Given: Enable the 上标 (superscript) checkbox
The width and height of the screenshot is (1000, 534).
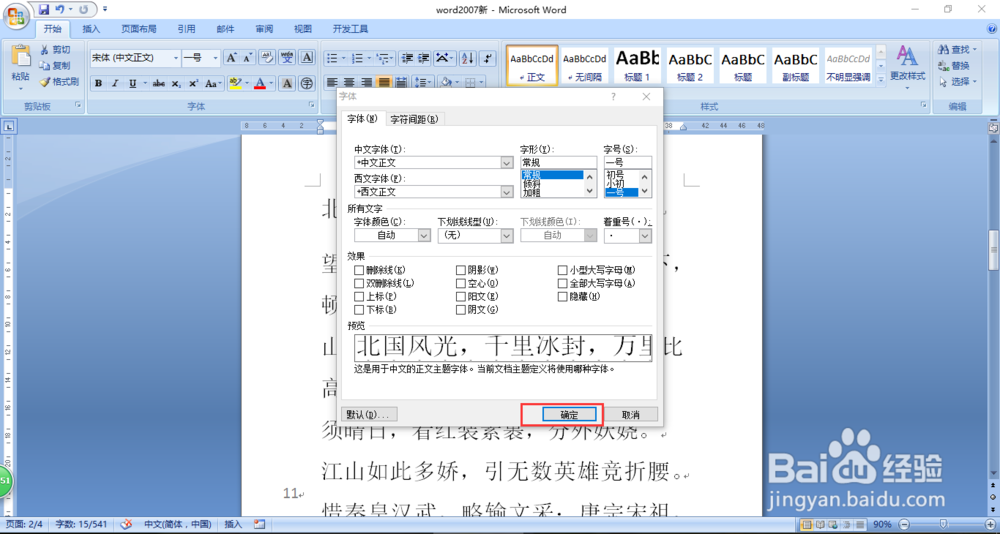Looking at the screenshot, I should [x=359, y=297].
